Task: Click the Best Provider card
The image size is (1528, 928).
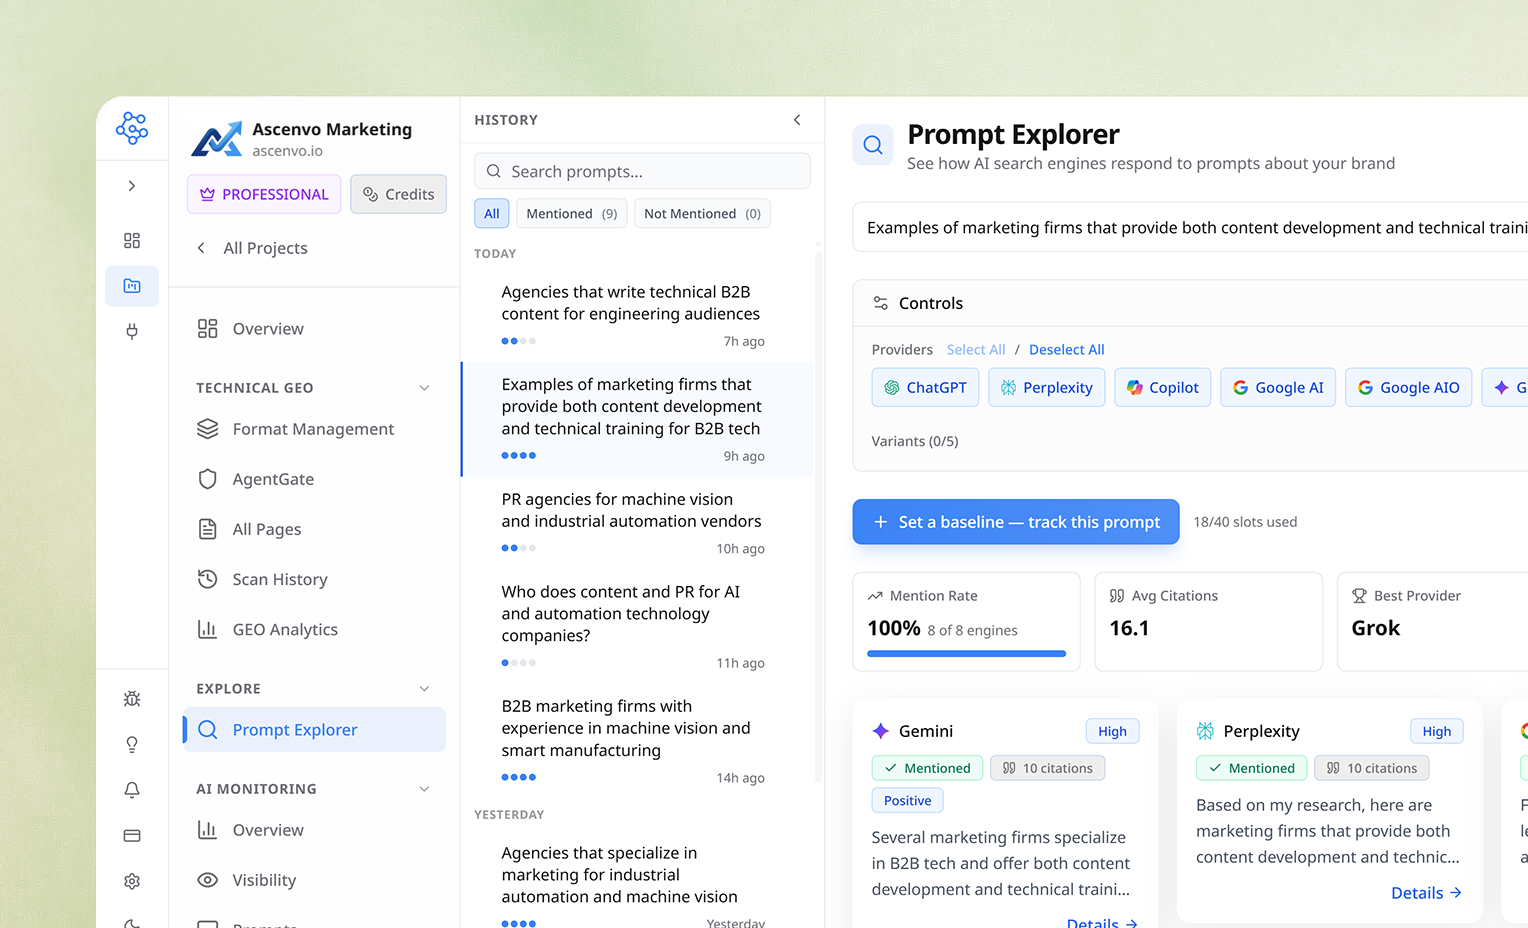Action: pos(1432,621)
